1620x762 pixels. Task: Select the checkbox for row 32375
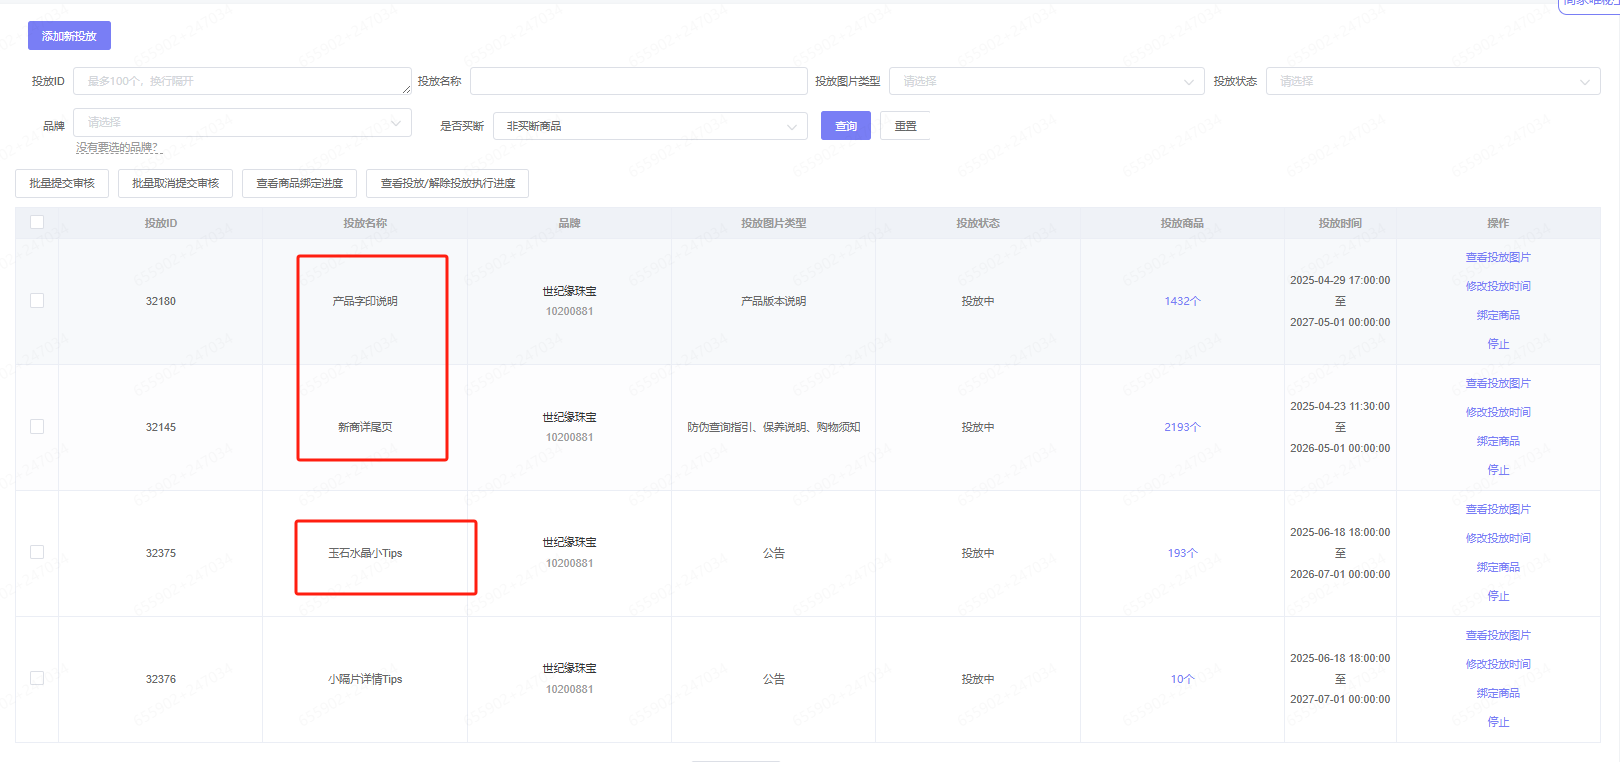pos(37,552)
